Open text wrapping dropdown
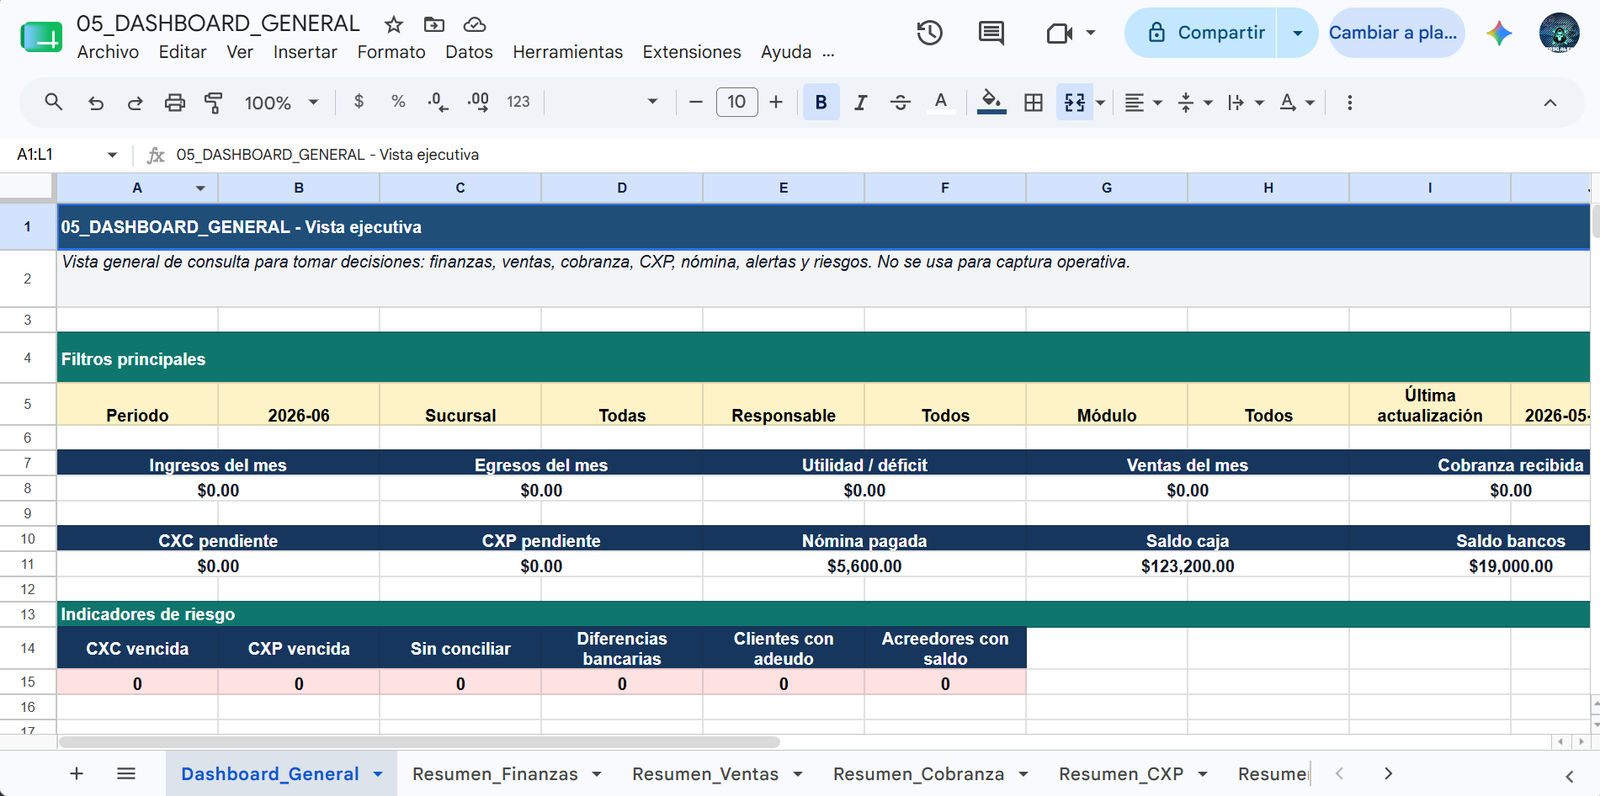Image resolution: width=1600 pixels, height=796 pixels. pos(1246,102)
